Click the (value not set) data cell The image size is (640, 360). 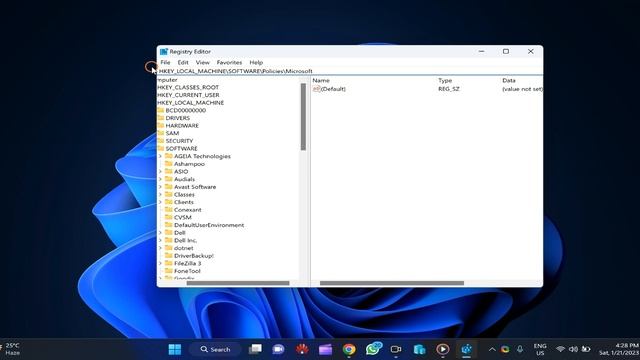pyautogui.click(x=522, y=89)
